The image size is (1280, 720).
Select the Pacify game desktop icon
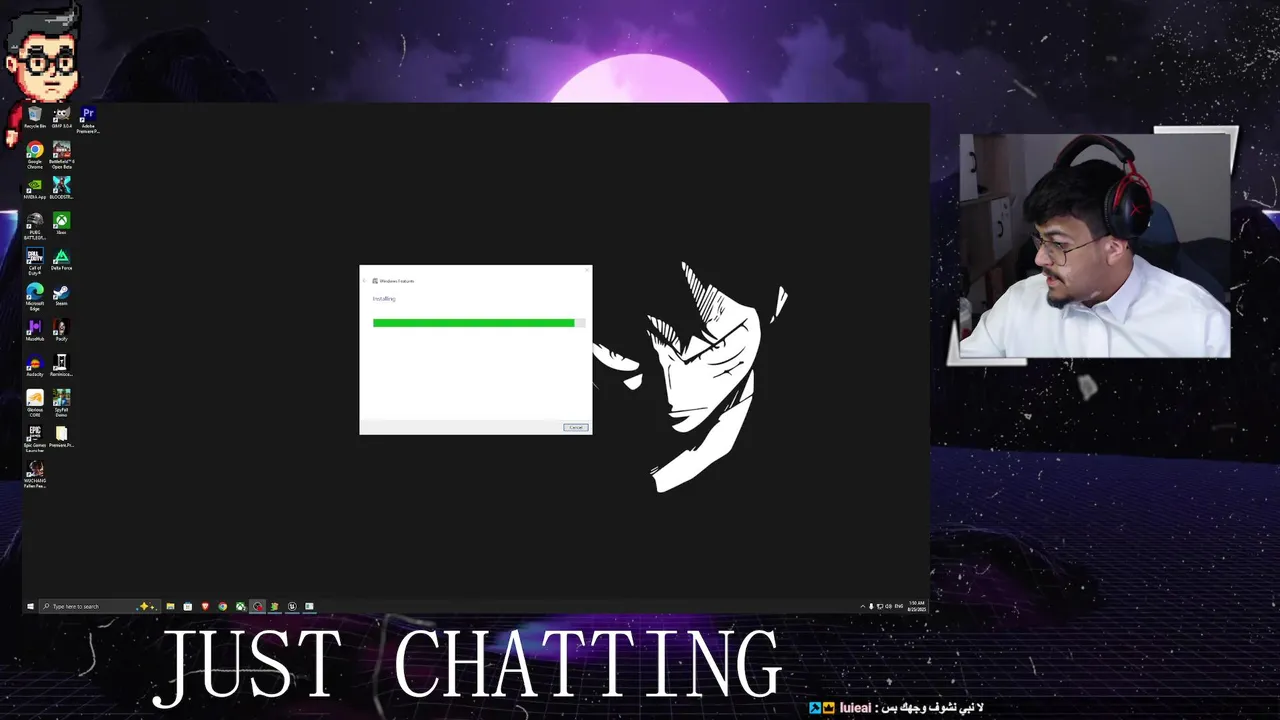[x=62, y=331]
